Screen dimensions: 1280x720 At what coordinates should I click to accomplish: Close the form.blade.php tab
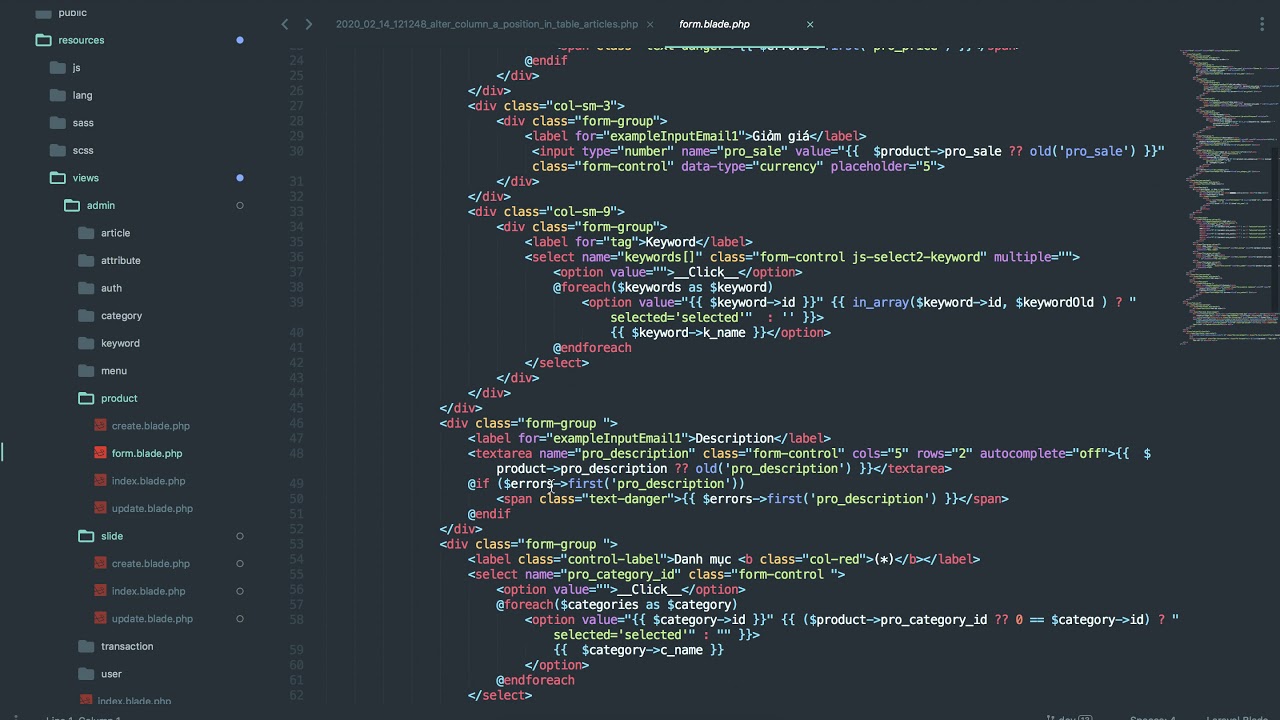pos(810,24)
